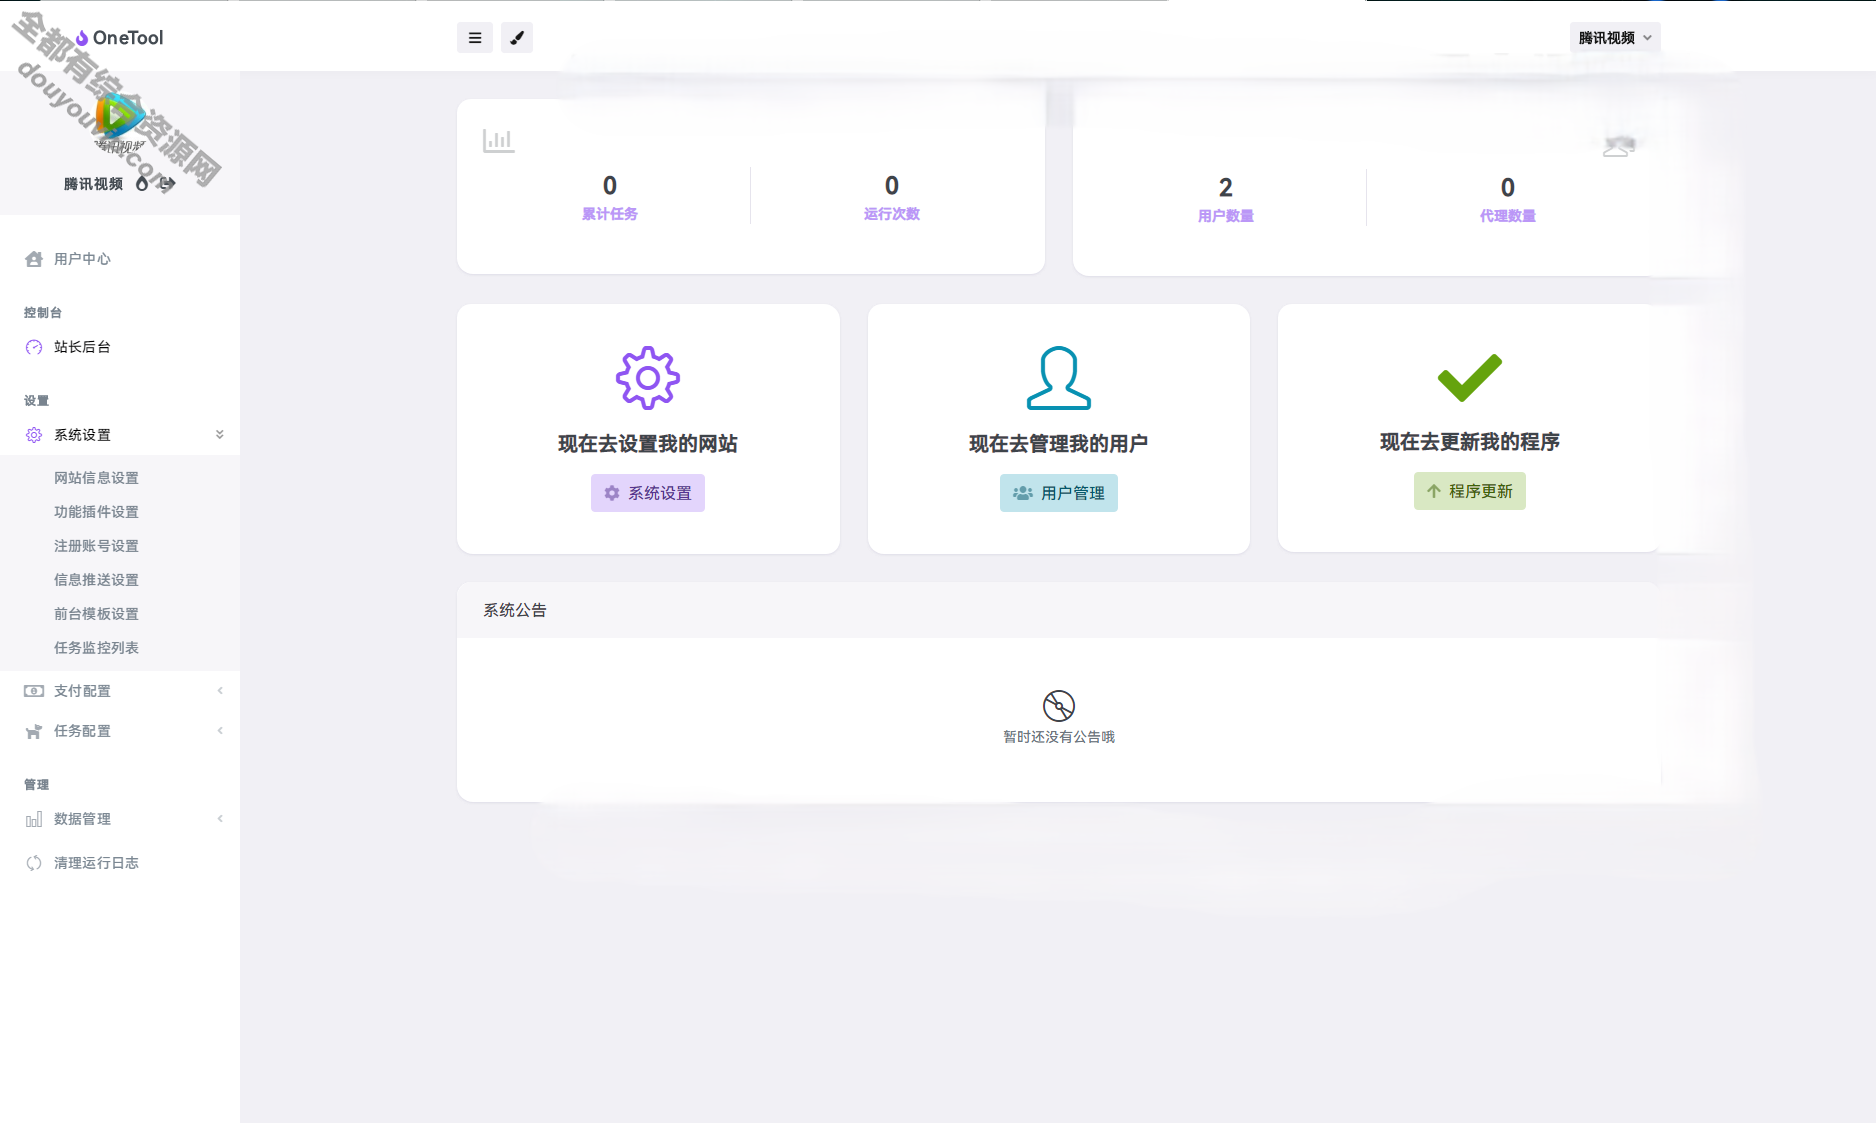Open 注册账号设置 submenu item
Image resolution: width=1876 pixels, height=1123 pixels.
tap(96, 546)
